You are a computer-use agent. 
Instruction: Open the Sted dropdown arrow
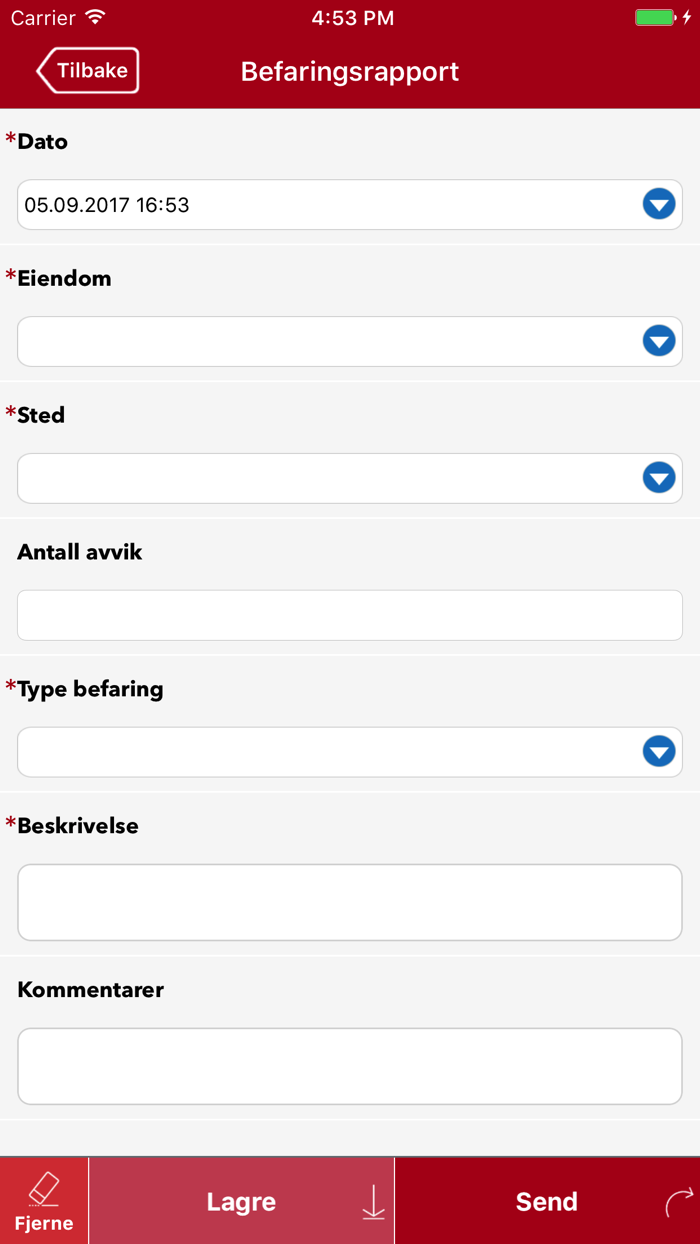[659, 478]
